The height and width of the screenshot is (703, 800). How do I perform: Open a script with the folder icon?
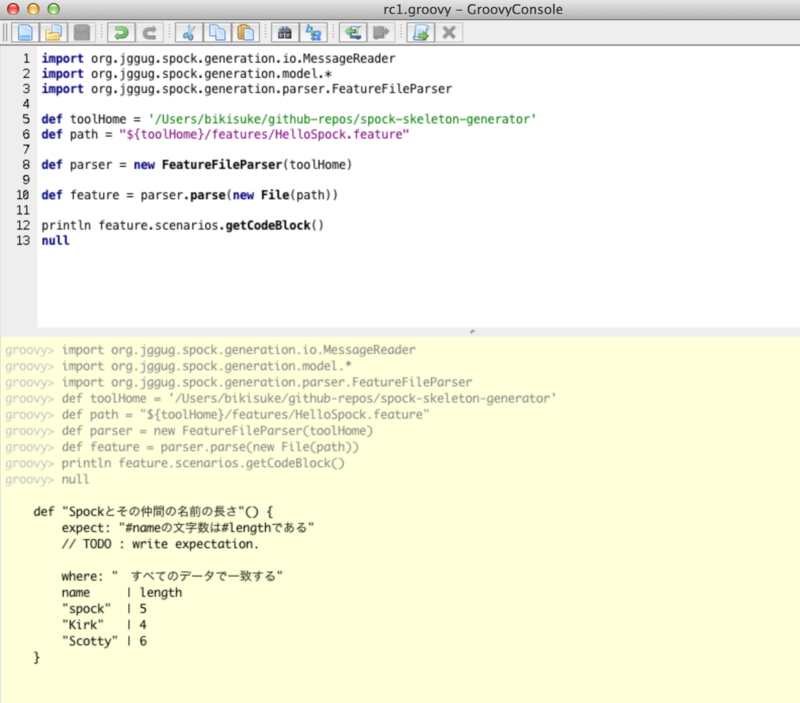53,33
